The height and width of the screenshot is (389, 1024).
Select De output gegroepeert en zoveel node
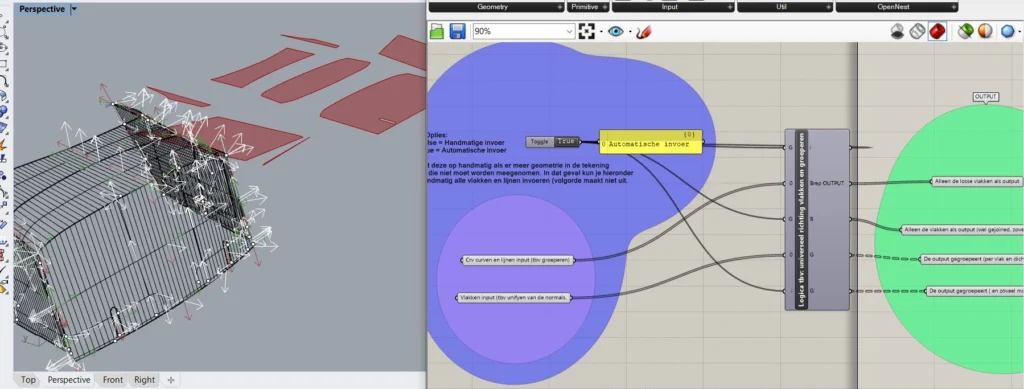point(975,291)
